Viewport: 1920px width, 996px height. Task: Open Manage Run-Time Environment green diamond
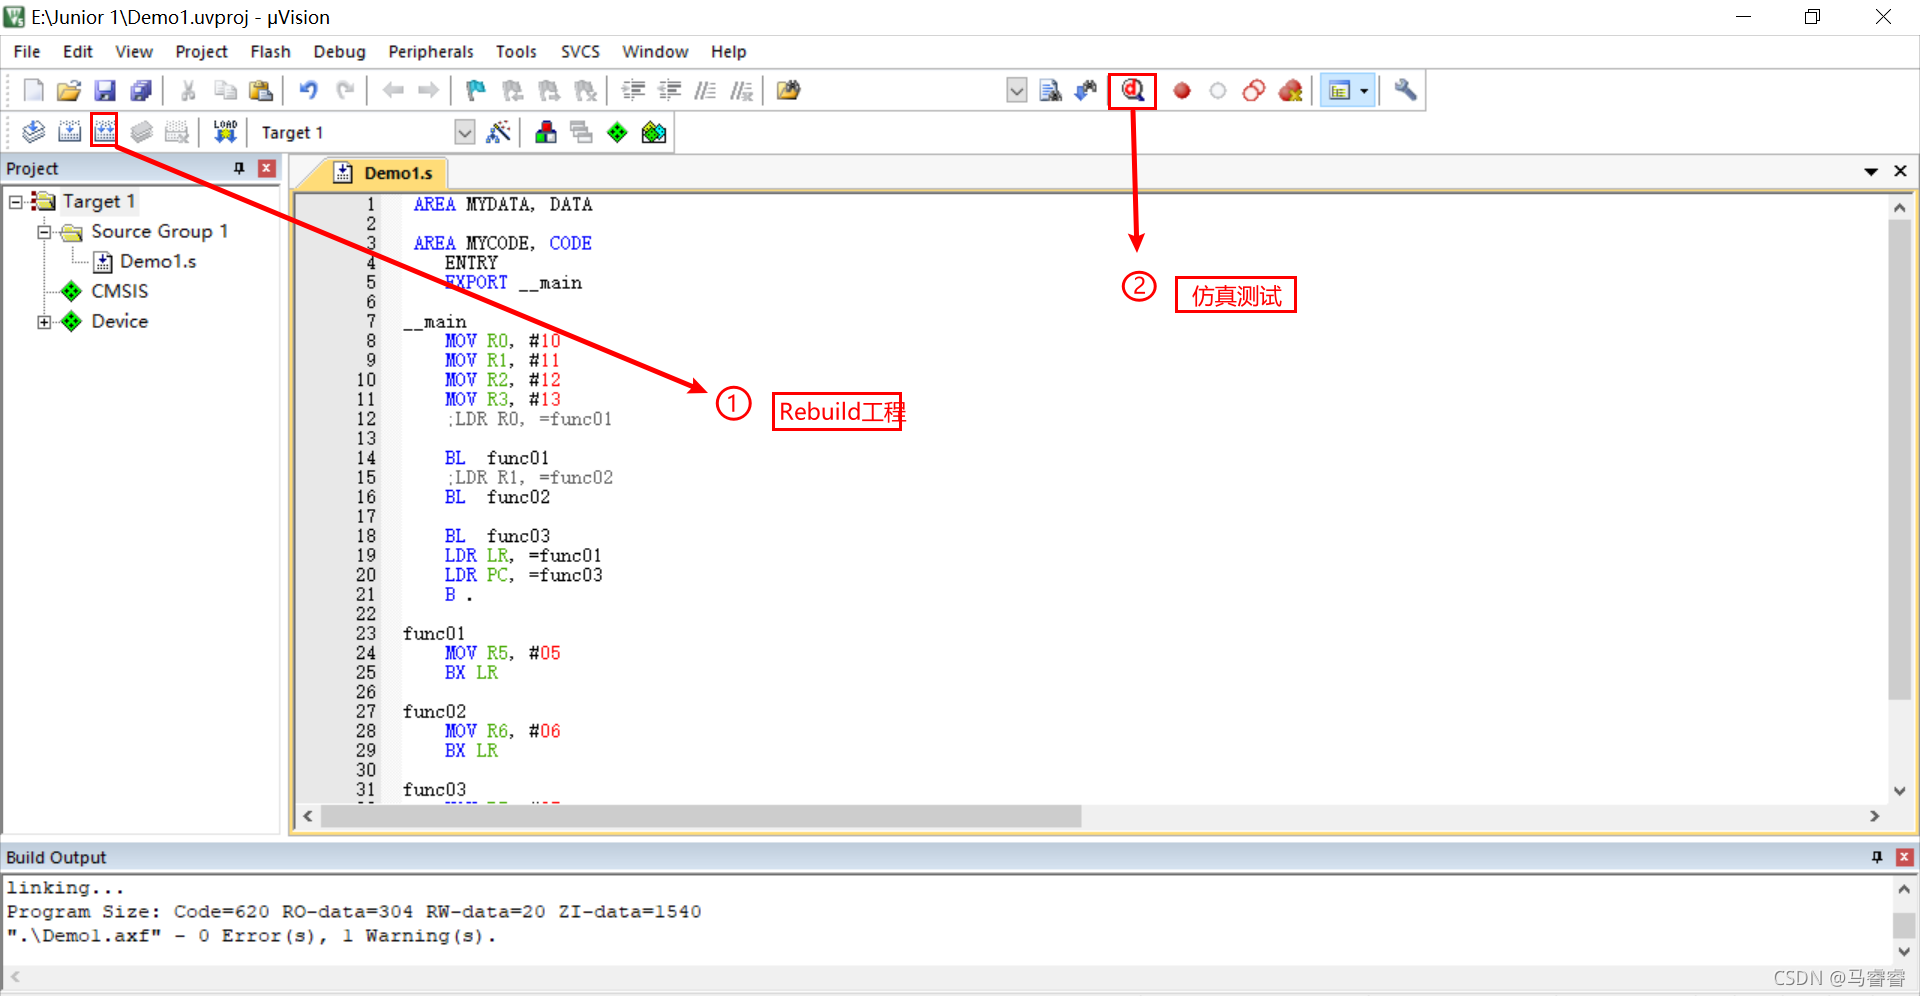[617, 132]
